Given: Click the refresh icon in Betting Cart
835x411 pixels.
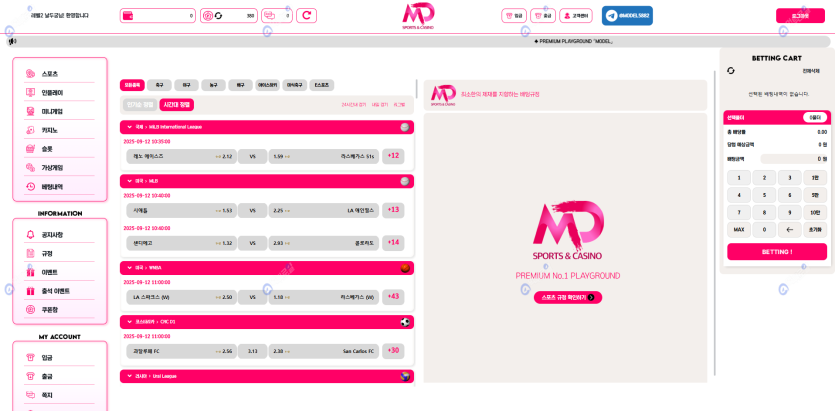Looking at the screenshot, I should (730, 71).
